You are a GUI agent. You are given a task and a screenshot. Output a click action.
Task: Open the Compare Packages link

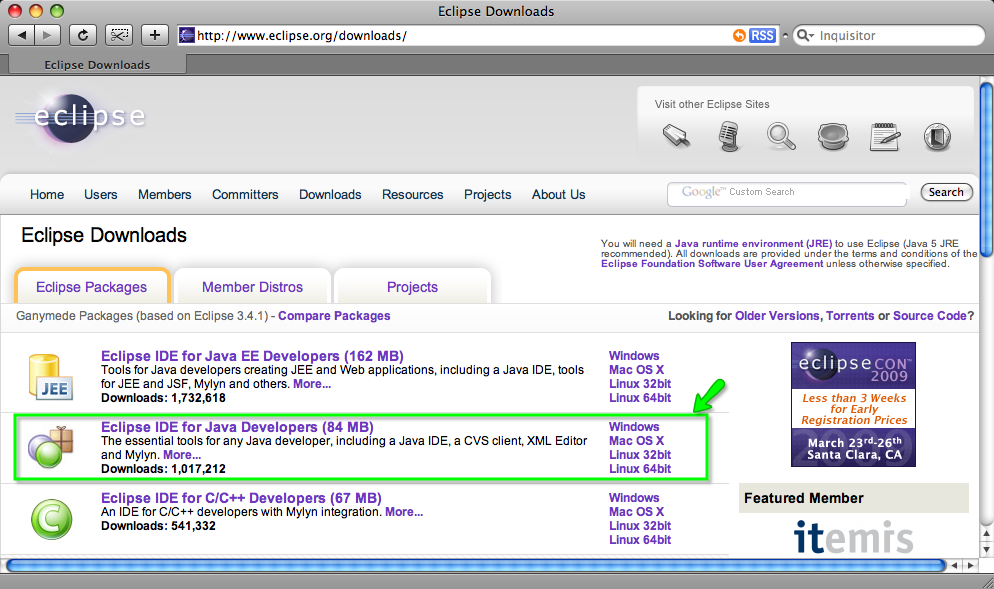coord(334,316)
